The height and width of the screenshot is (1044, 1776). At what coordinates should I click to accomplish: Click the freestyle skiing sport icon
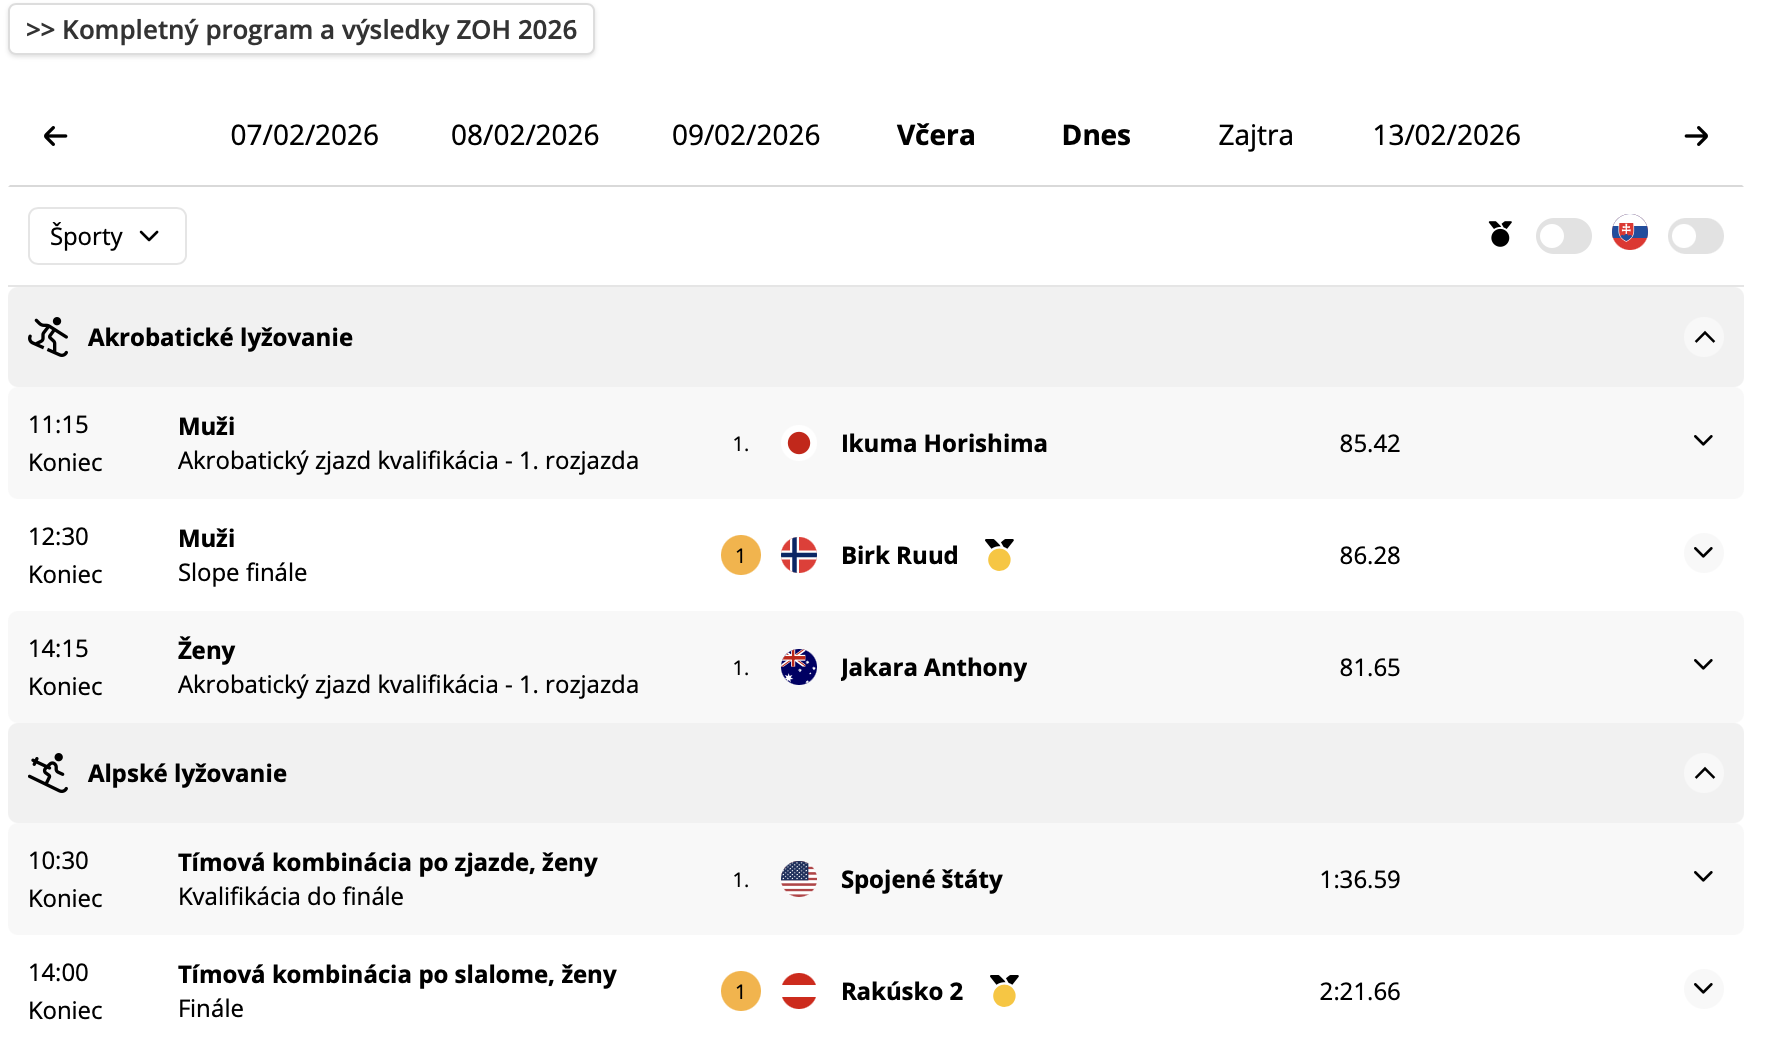pyautogui.click(x=48, y=337)
